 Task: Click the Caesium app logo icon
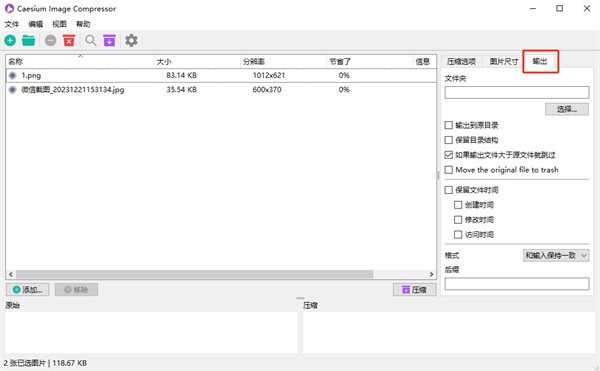(x=9, y=8)
